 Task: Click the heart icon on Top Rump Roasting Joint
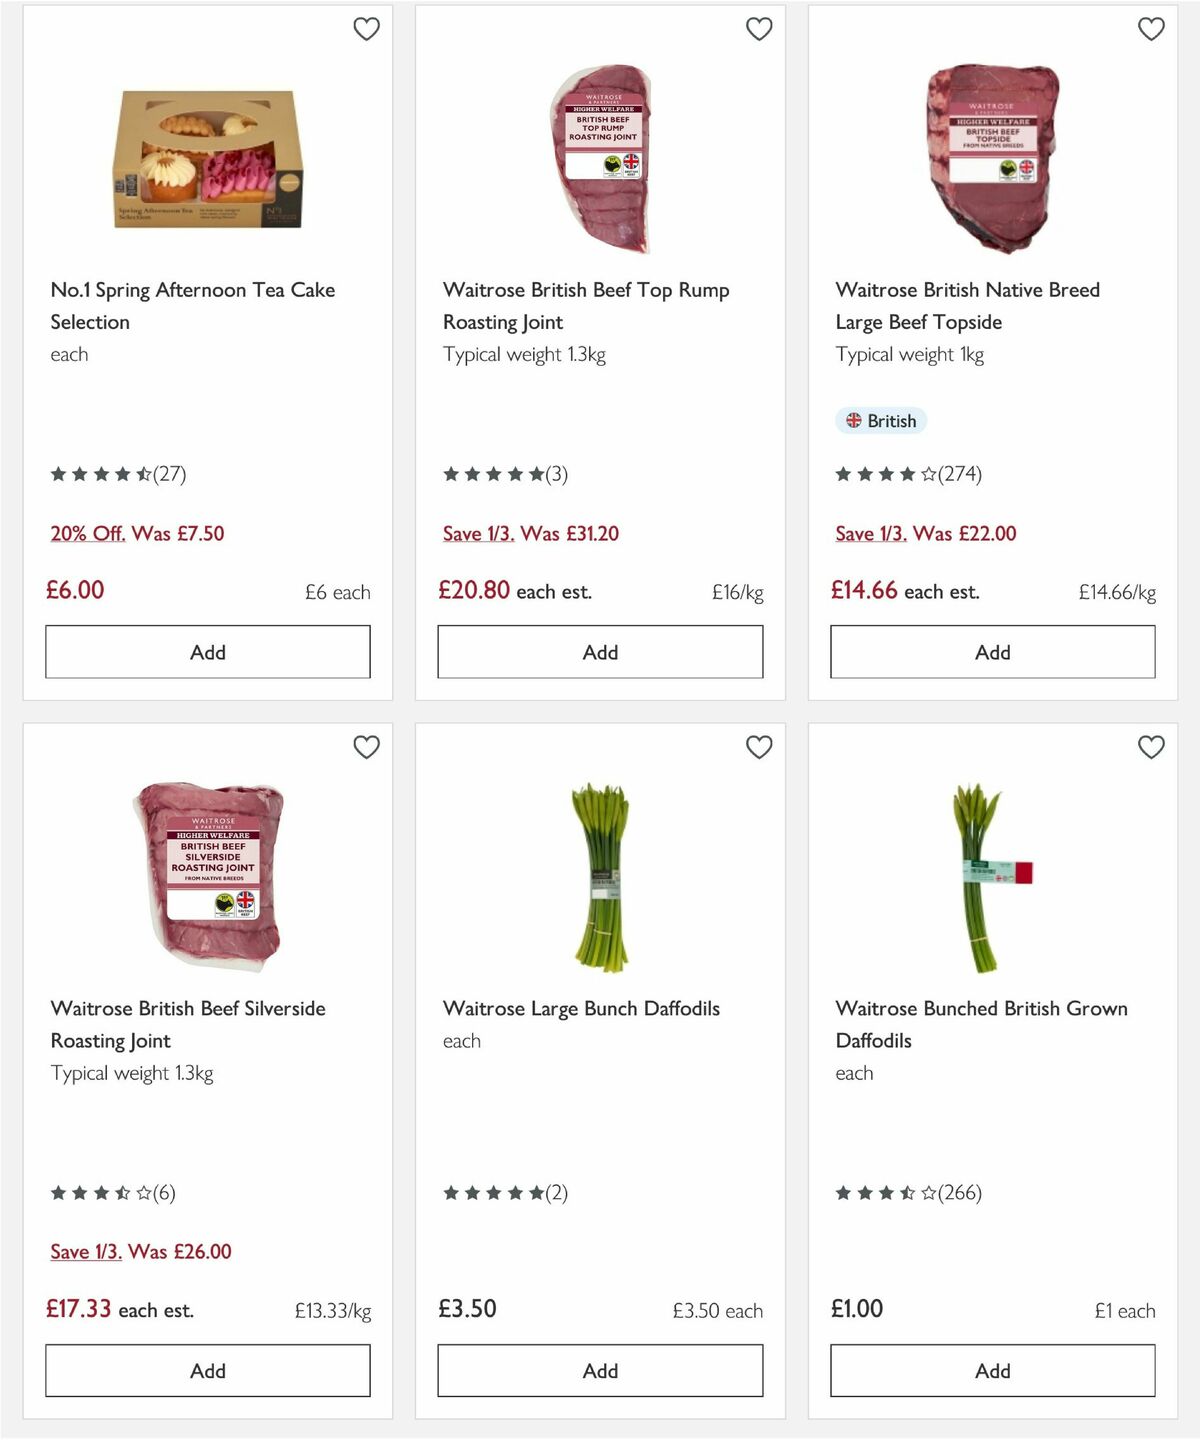click(x=759, y=30)
